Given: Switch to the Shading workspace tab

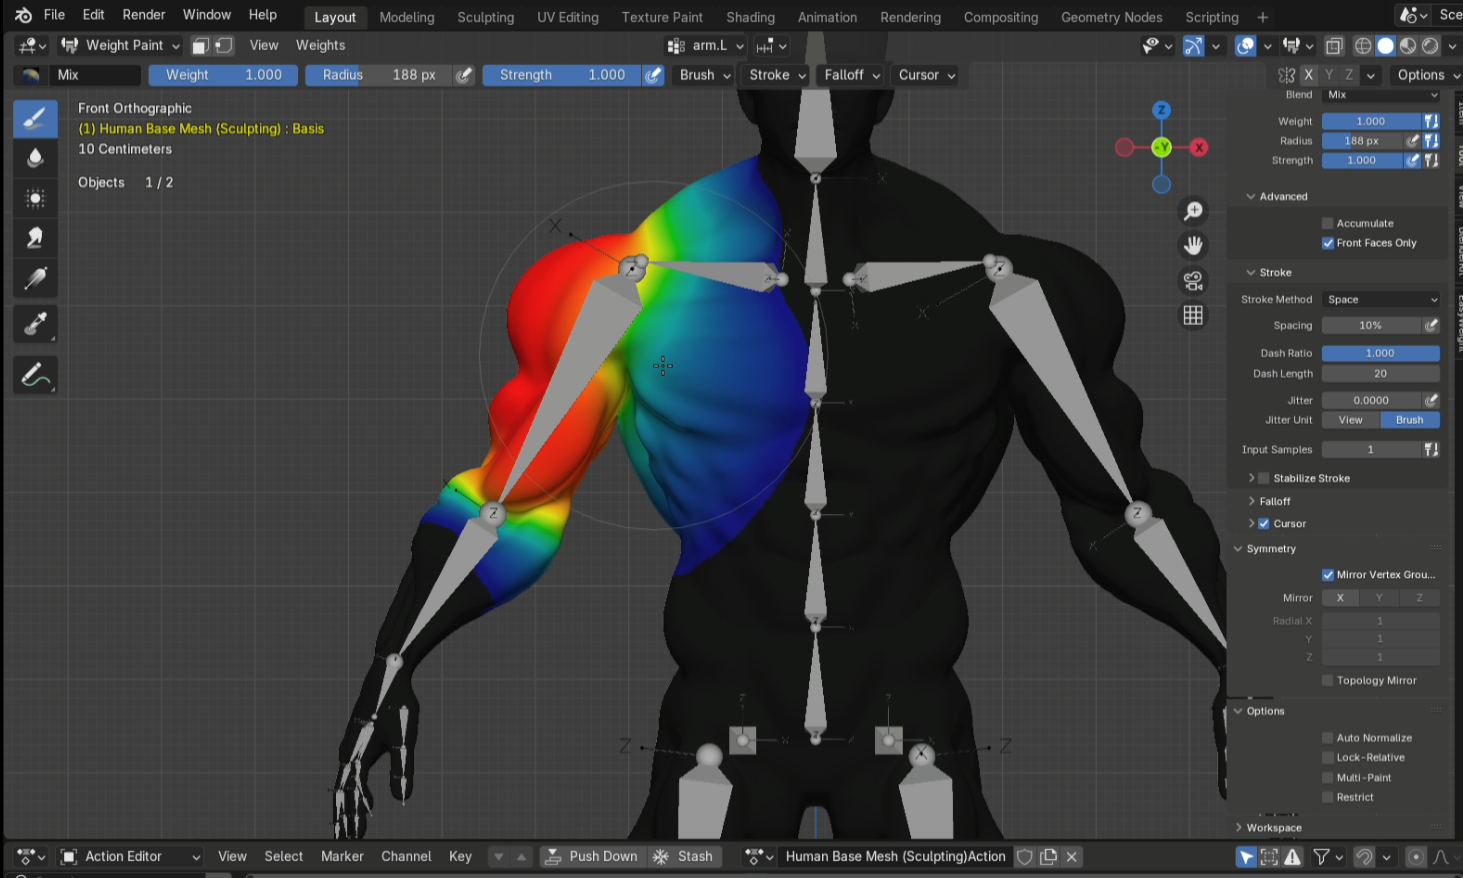Looking at the screenshot, I should click(x=751, y=17).
